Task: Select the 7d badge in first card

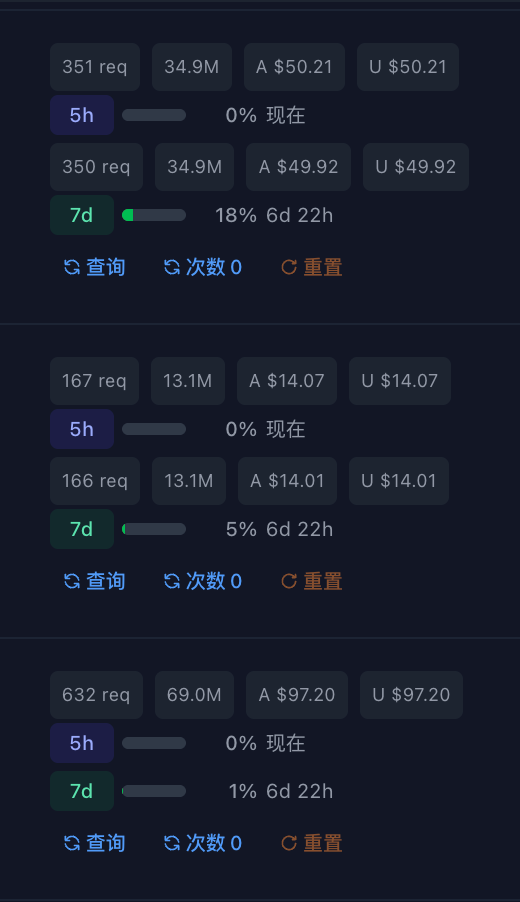Action: pyautogui.click(x=82, y=215)
